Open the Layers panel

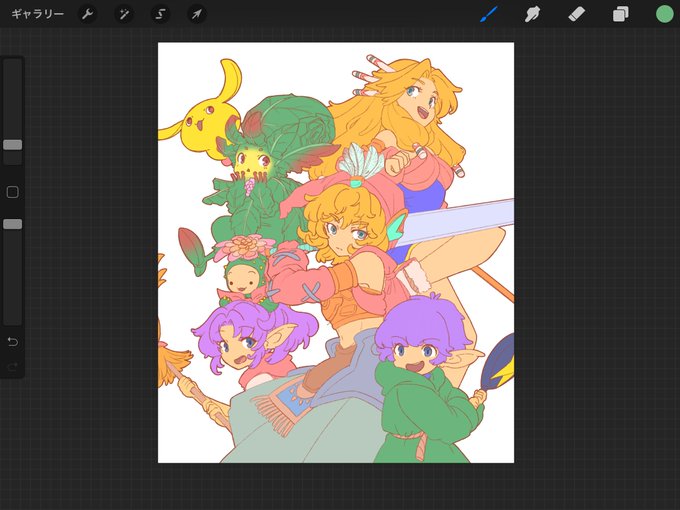click(620, 14)
